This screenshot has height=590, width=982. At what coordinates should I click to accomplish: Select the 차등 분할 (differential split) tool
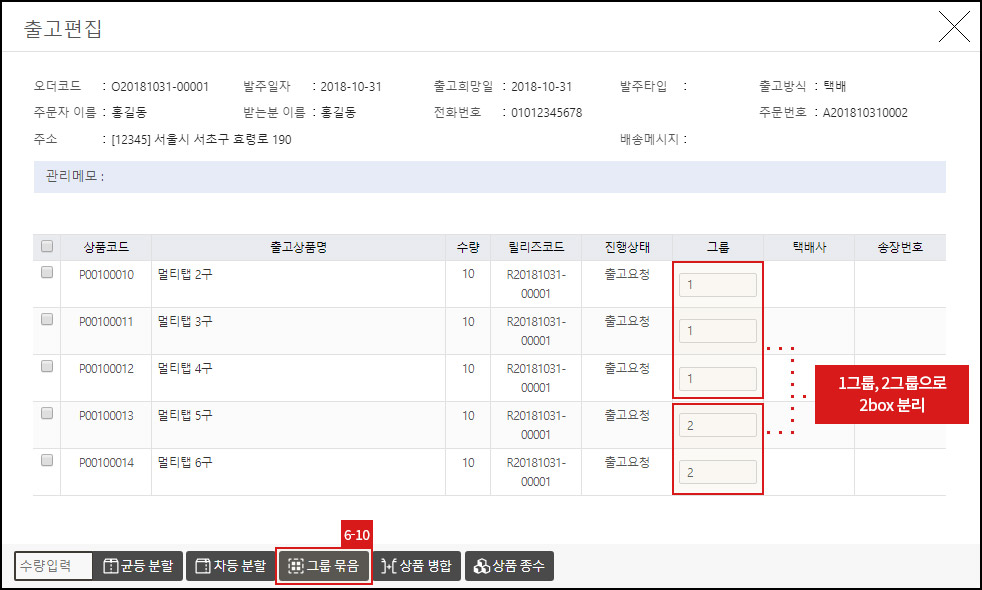tap(228, 565)
